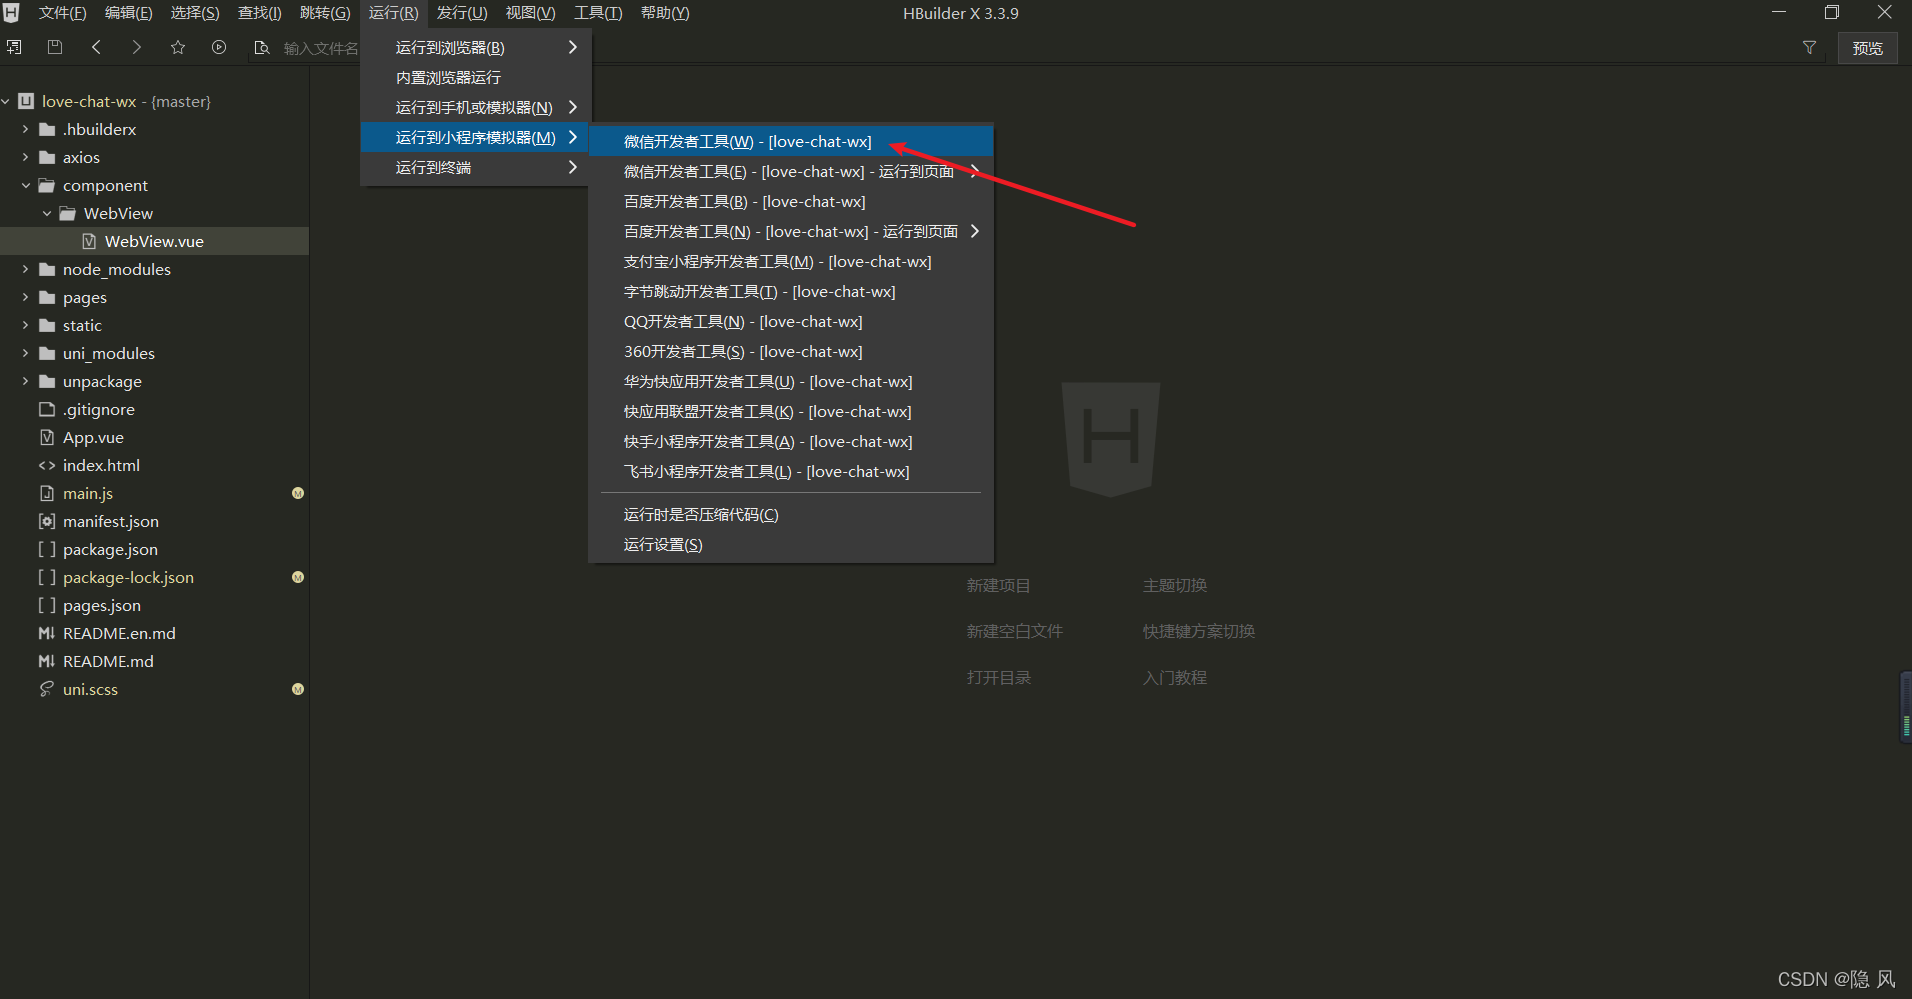Click the modified badge on uni.scss
The width and height of the screenshot is (1912, 999).
(x=298, y=689)
